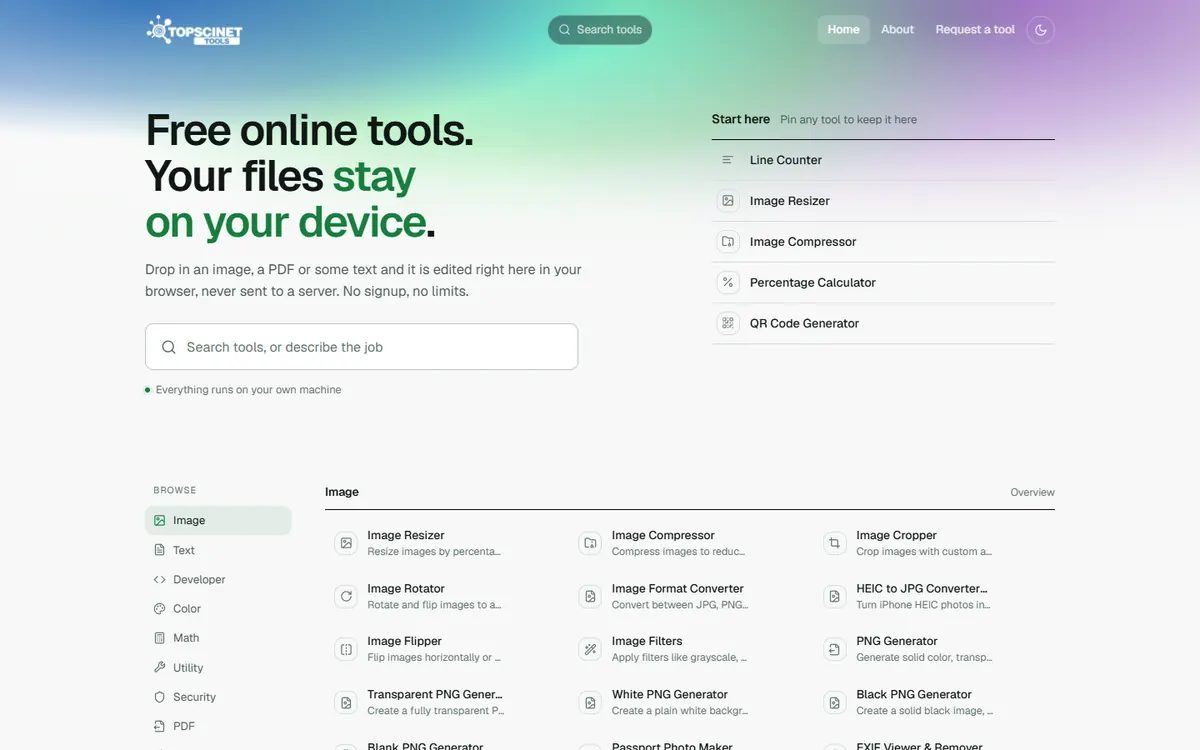Open Request a tool page
The height and width of the screenshot is (750, 1200).
pos(975,30)
